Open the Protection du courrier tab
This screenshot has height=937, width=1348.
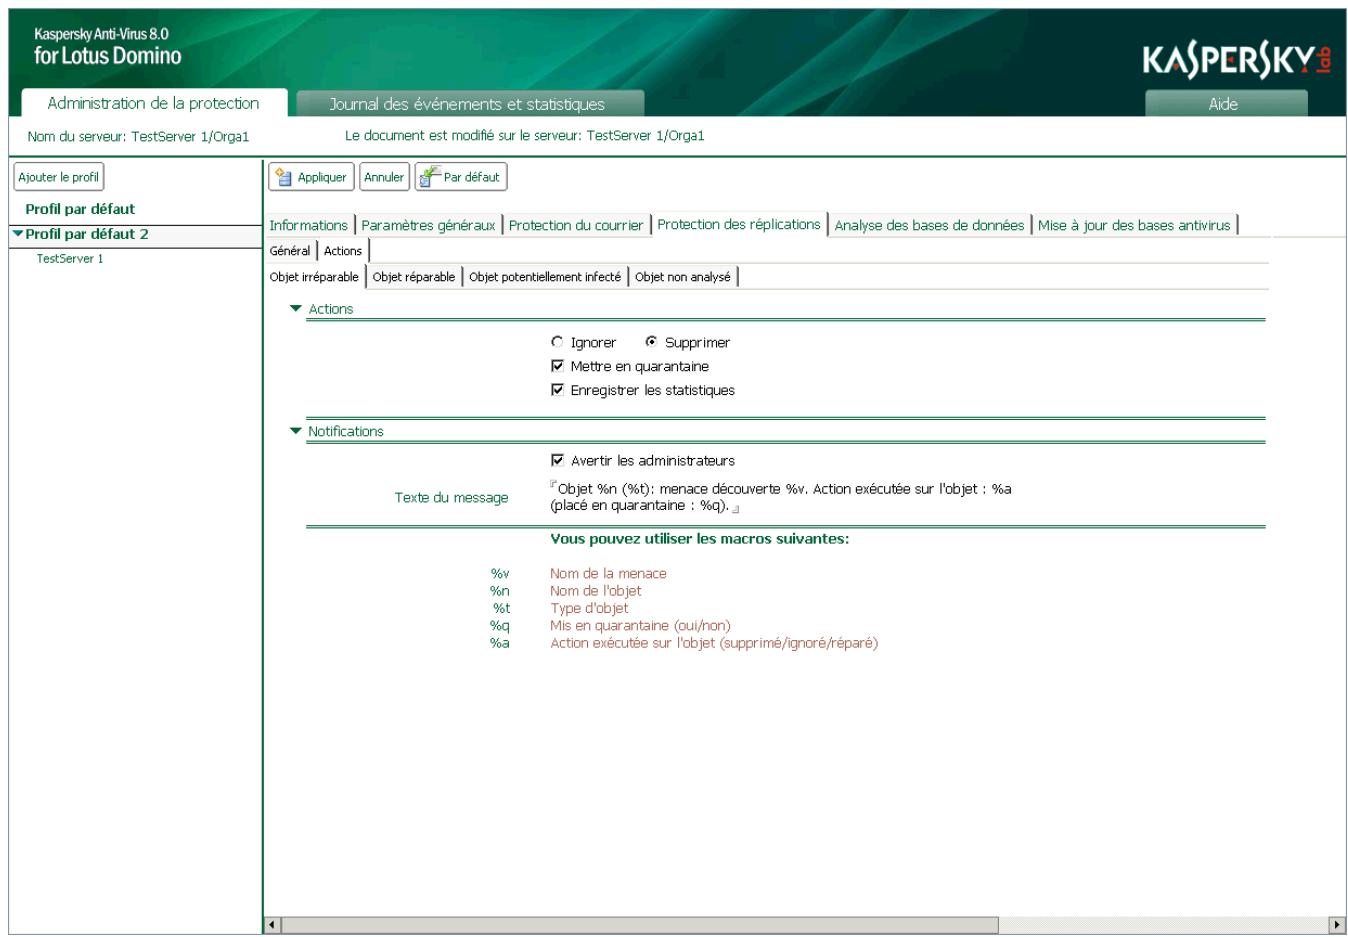pyautogui.click(x=576, y=225)
